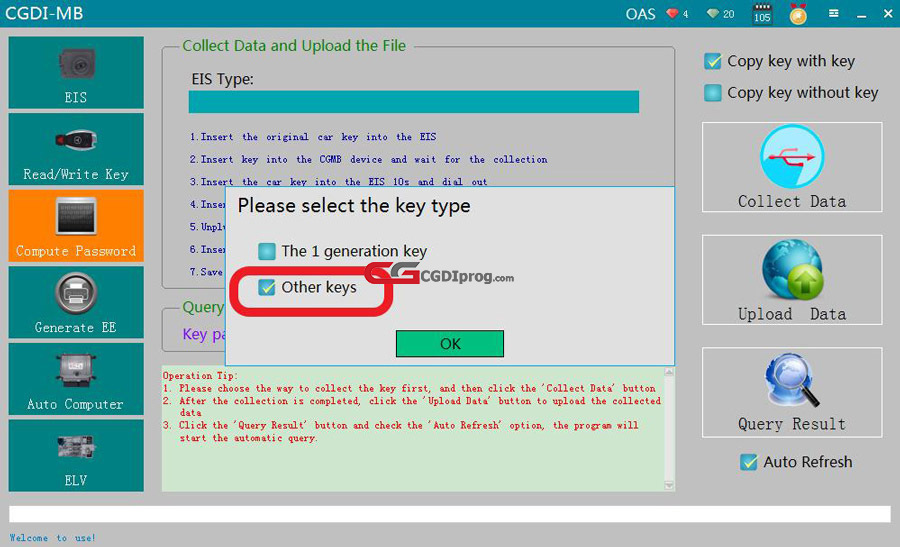Click the Upload Data globe button
Image resolution: width=900 pixels, height=547 pixels.
pyautogui.click(x=792, y=280)
